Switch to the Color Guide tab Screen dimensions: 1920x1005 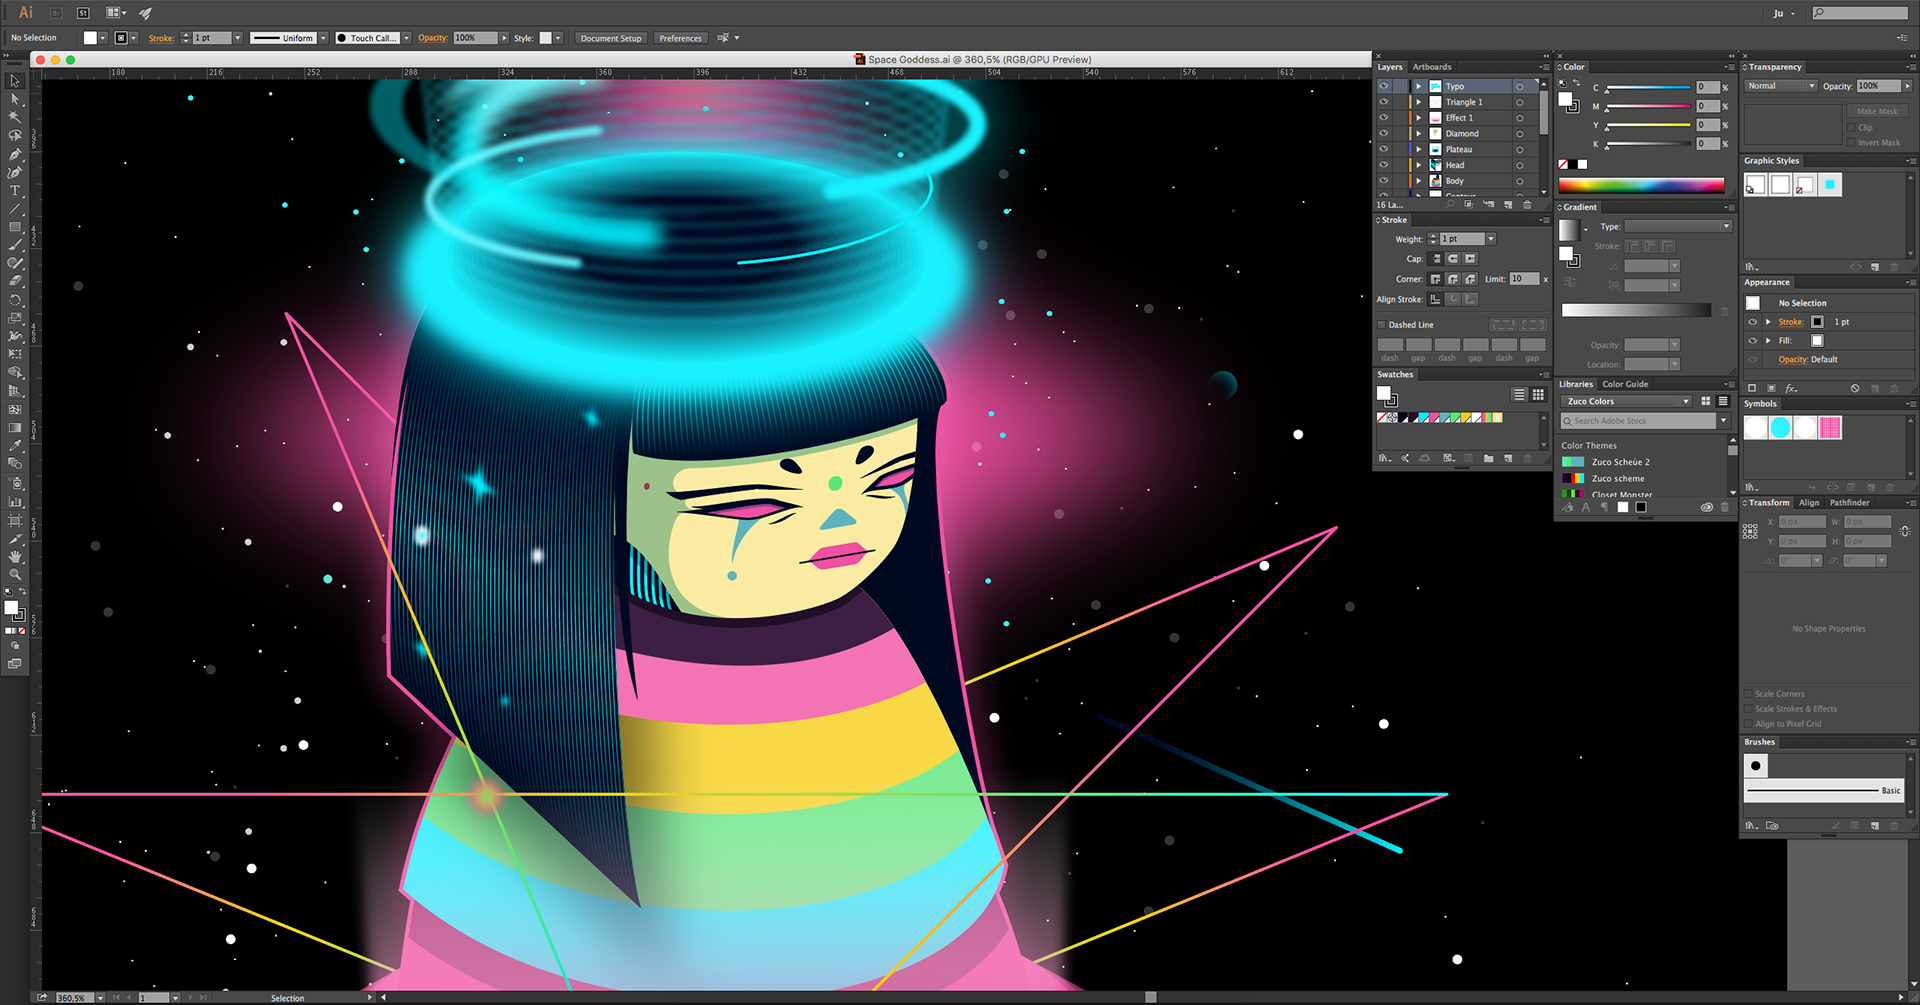tap(1625, 384)
